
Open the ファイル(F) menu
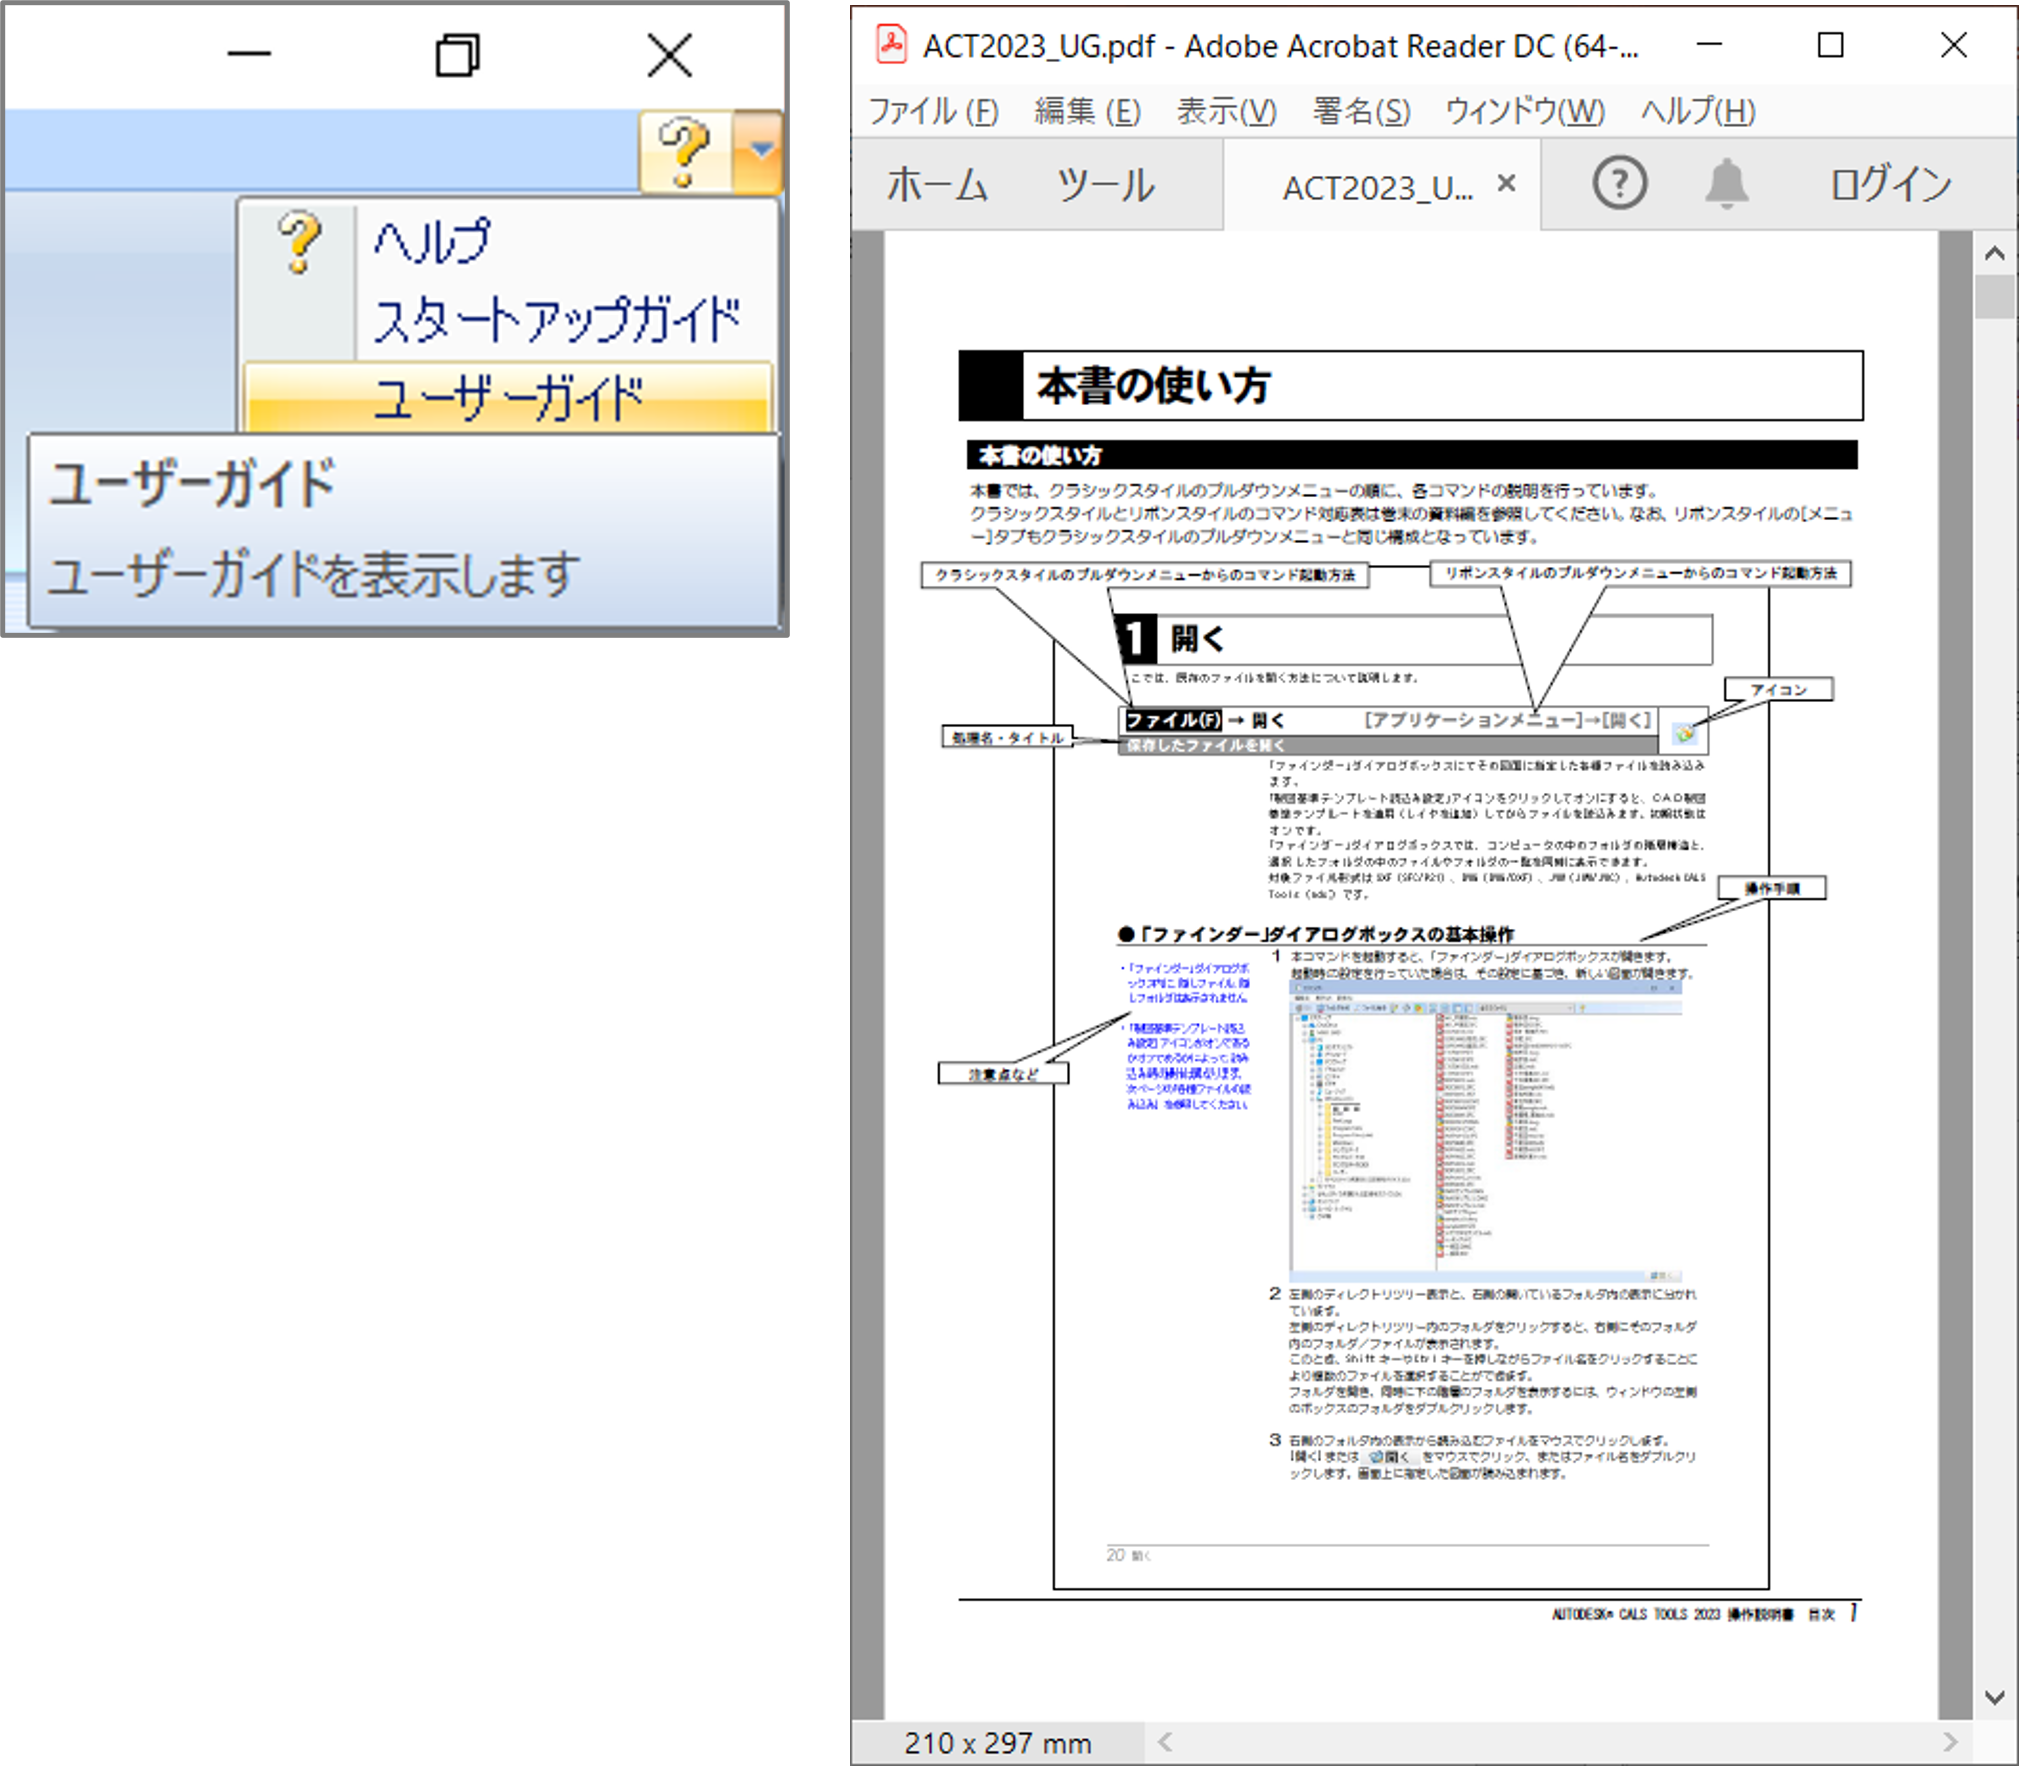click(932, 111)
